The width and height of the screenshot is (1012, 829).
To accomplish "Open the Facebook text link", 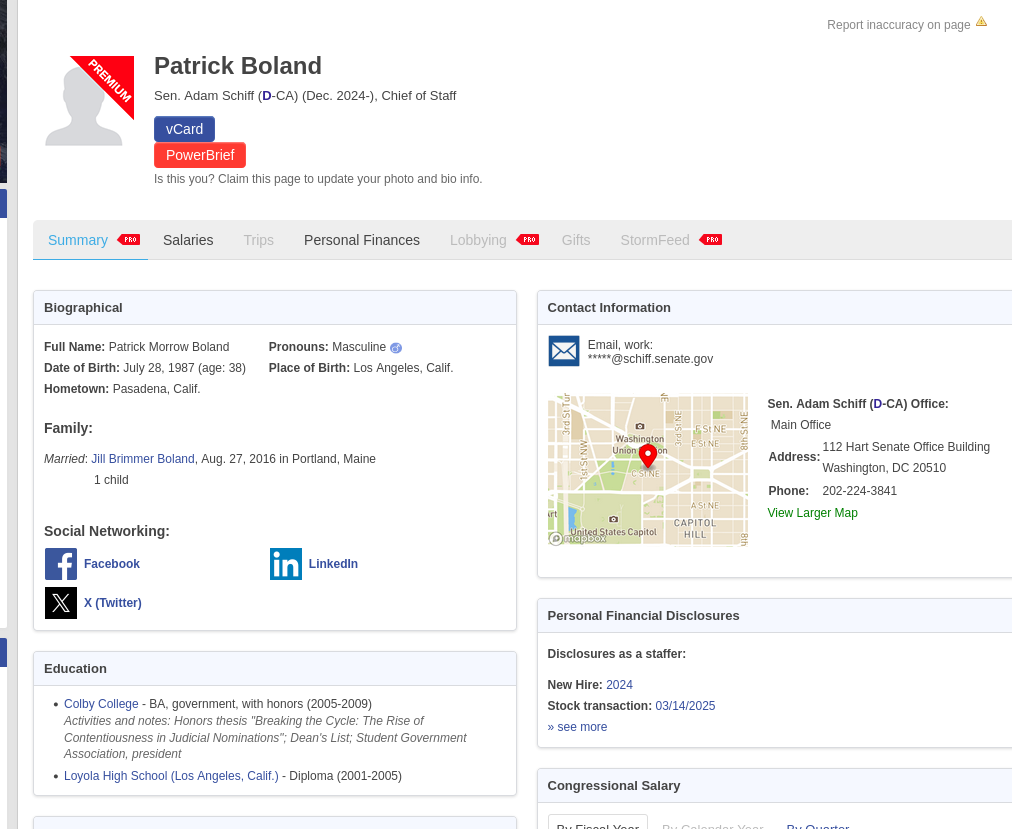I will [x=112, y=564].
